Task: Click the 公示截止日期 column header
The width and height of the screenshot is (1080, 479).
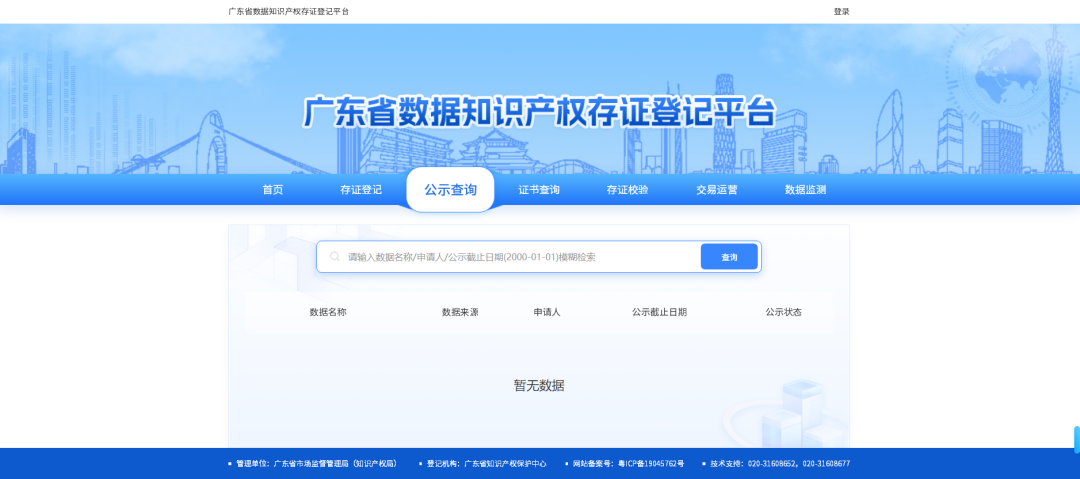Action: [x=659, y=312]
